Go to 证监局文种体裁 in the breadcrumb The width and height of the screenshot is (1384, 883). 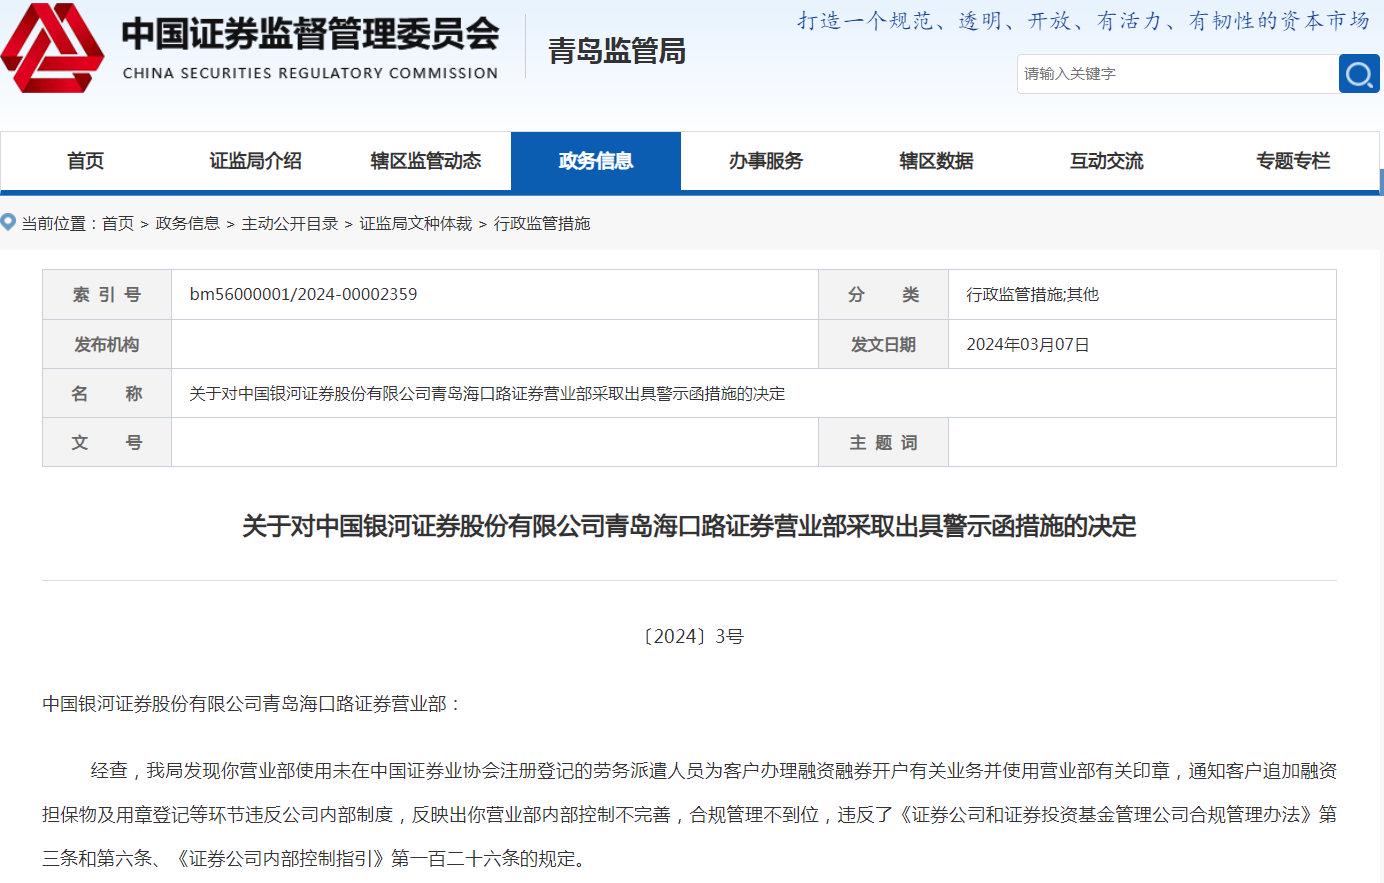[416, 223]
